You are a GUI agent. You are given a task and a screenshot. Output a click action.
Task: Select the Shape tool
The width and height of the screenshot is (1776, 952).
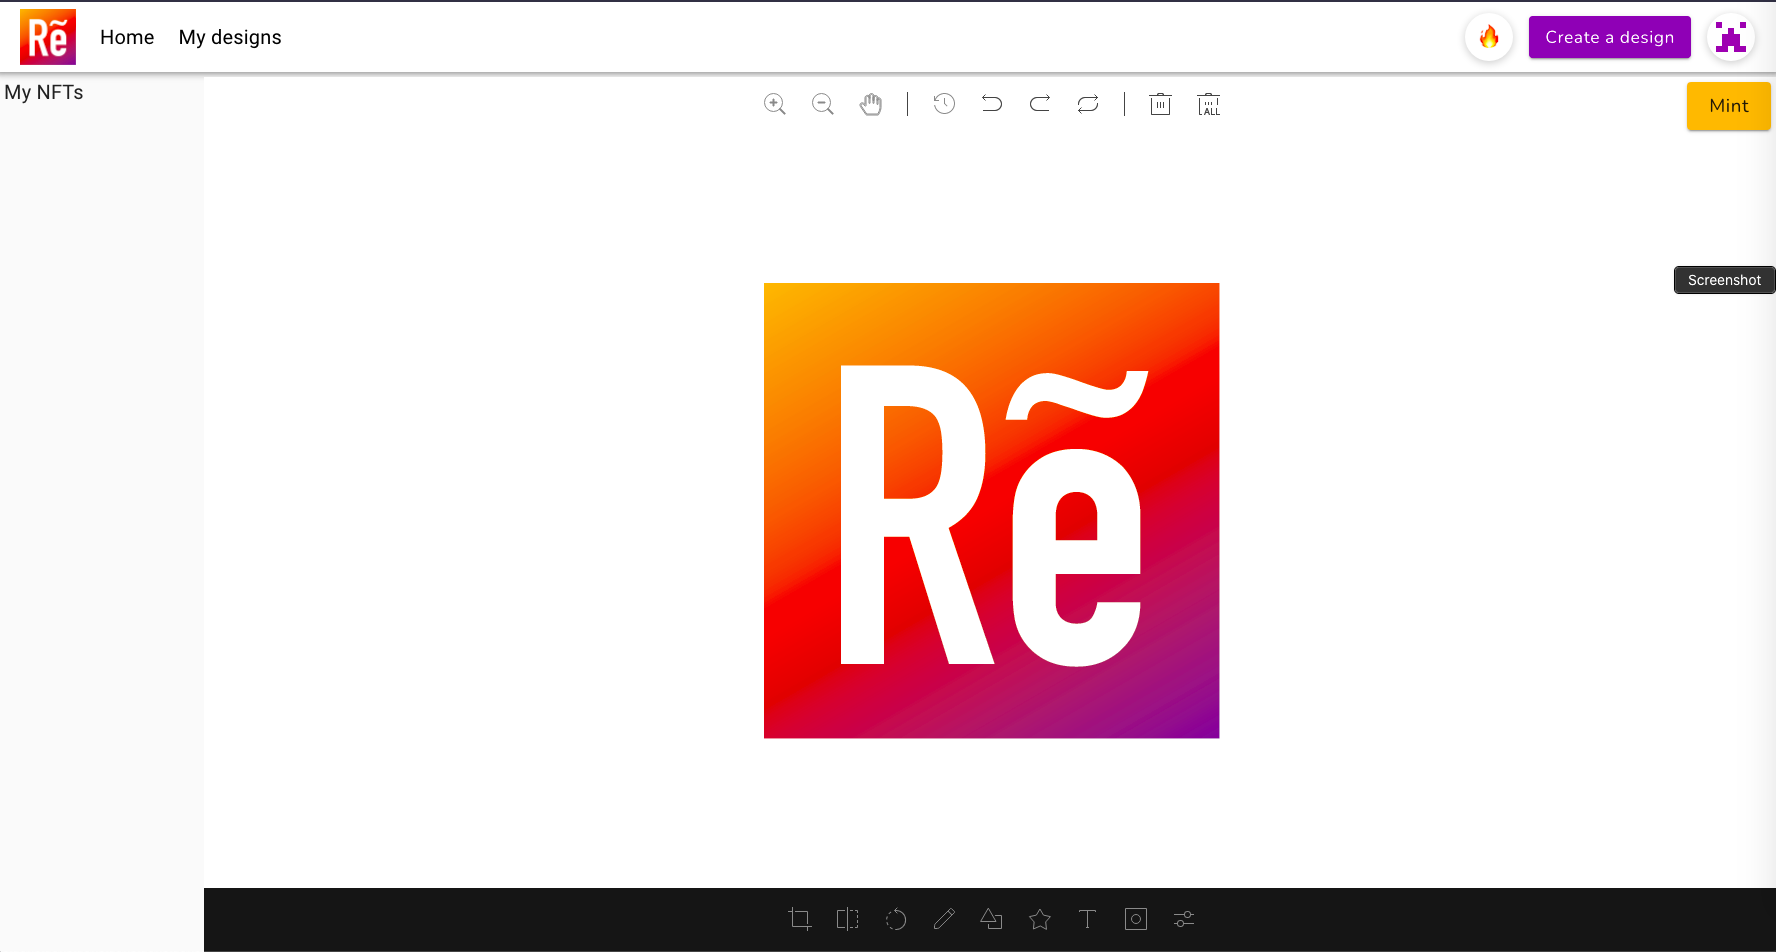[x=992, y=919]
